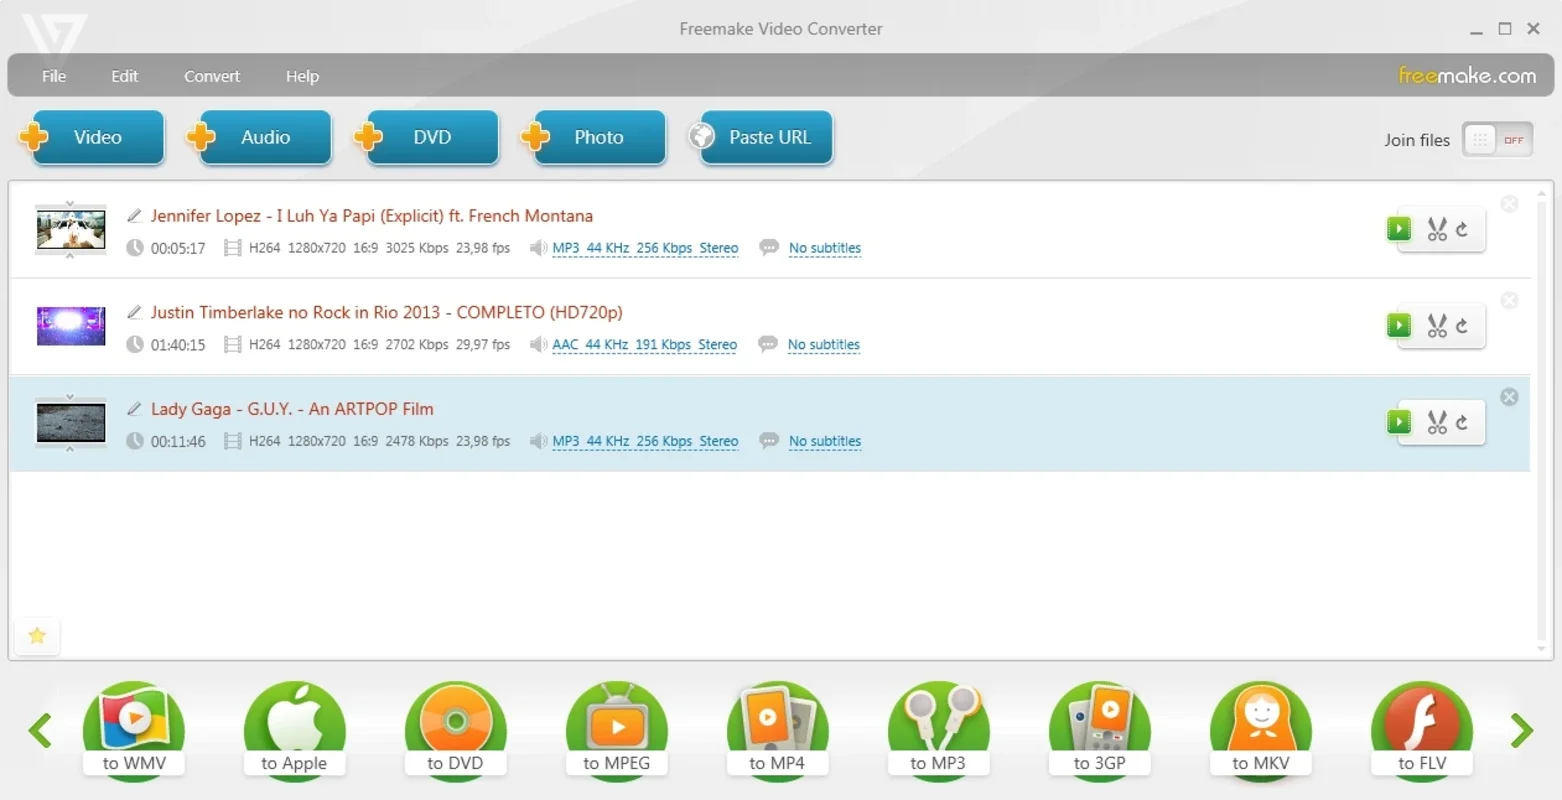This screenshot has height=800, width=1562.
Task: Open the Help menu
Action: click(x=302, y=76)
